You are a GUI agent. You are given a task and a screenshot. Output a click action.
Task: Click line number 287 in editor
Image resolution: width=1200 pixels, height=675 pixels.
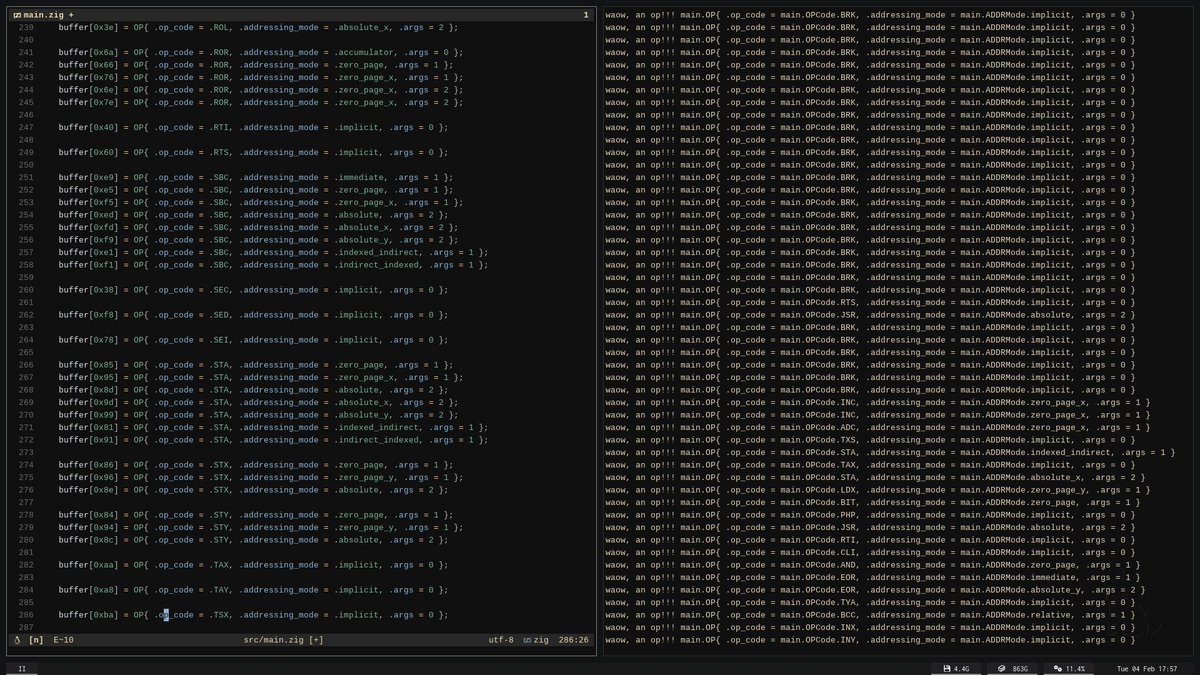(x=27, y=627)
